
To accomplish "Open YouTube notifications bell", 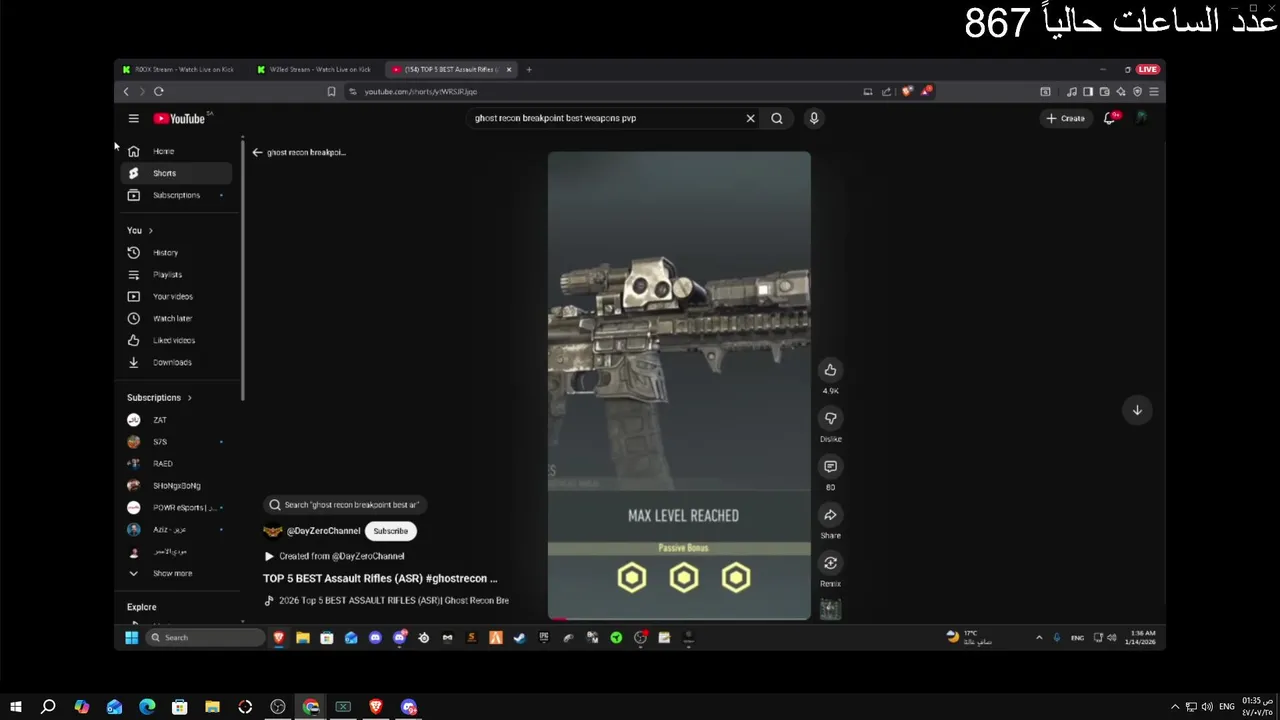I will (1110, 118).
